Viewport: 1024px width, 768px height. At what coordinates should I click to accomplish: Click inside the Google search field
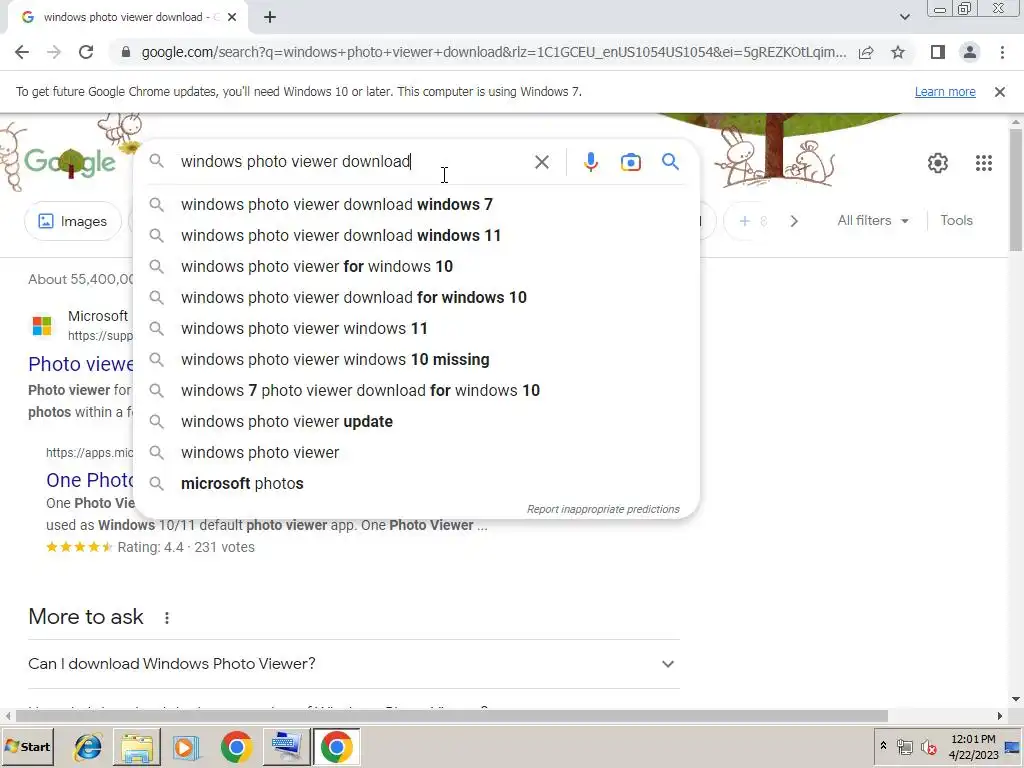[x=353, y=161]
